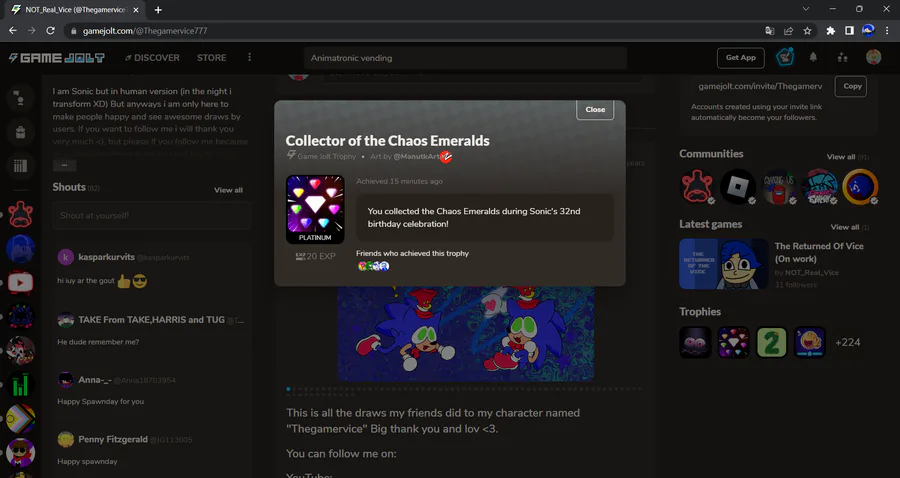Screen dimensions: 900x478
Task: Open the Among Us community icon
Action: 778,186
